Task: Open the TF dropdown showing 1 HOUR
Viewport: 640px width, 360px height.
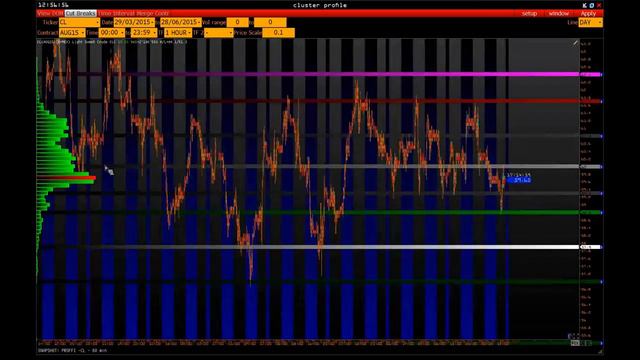Action: coord(178,33)
